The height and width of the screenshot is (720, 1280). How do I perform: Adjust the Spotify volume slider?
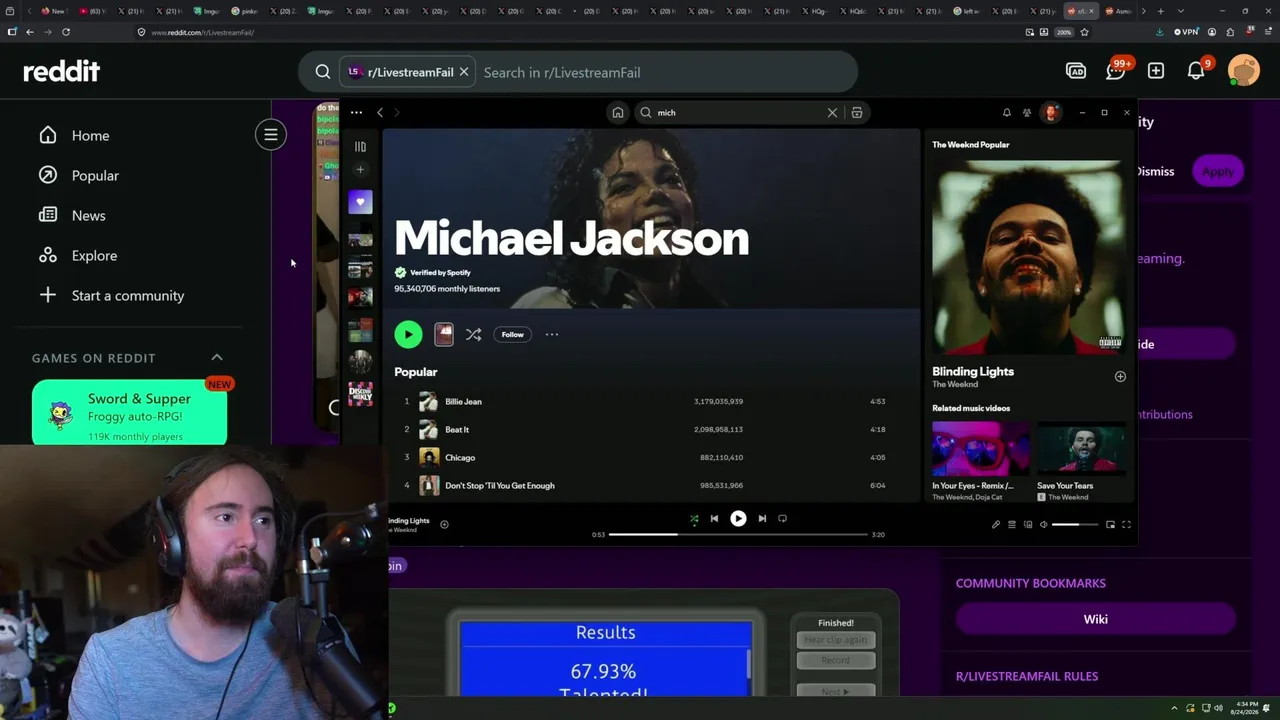coord(1074,524)
